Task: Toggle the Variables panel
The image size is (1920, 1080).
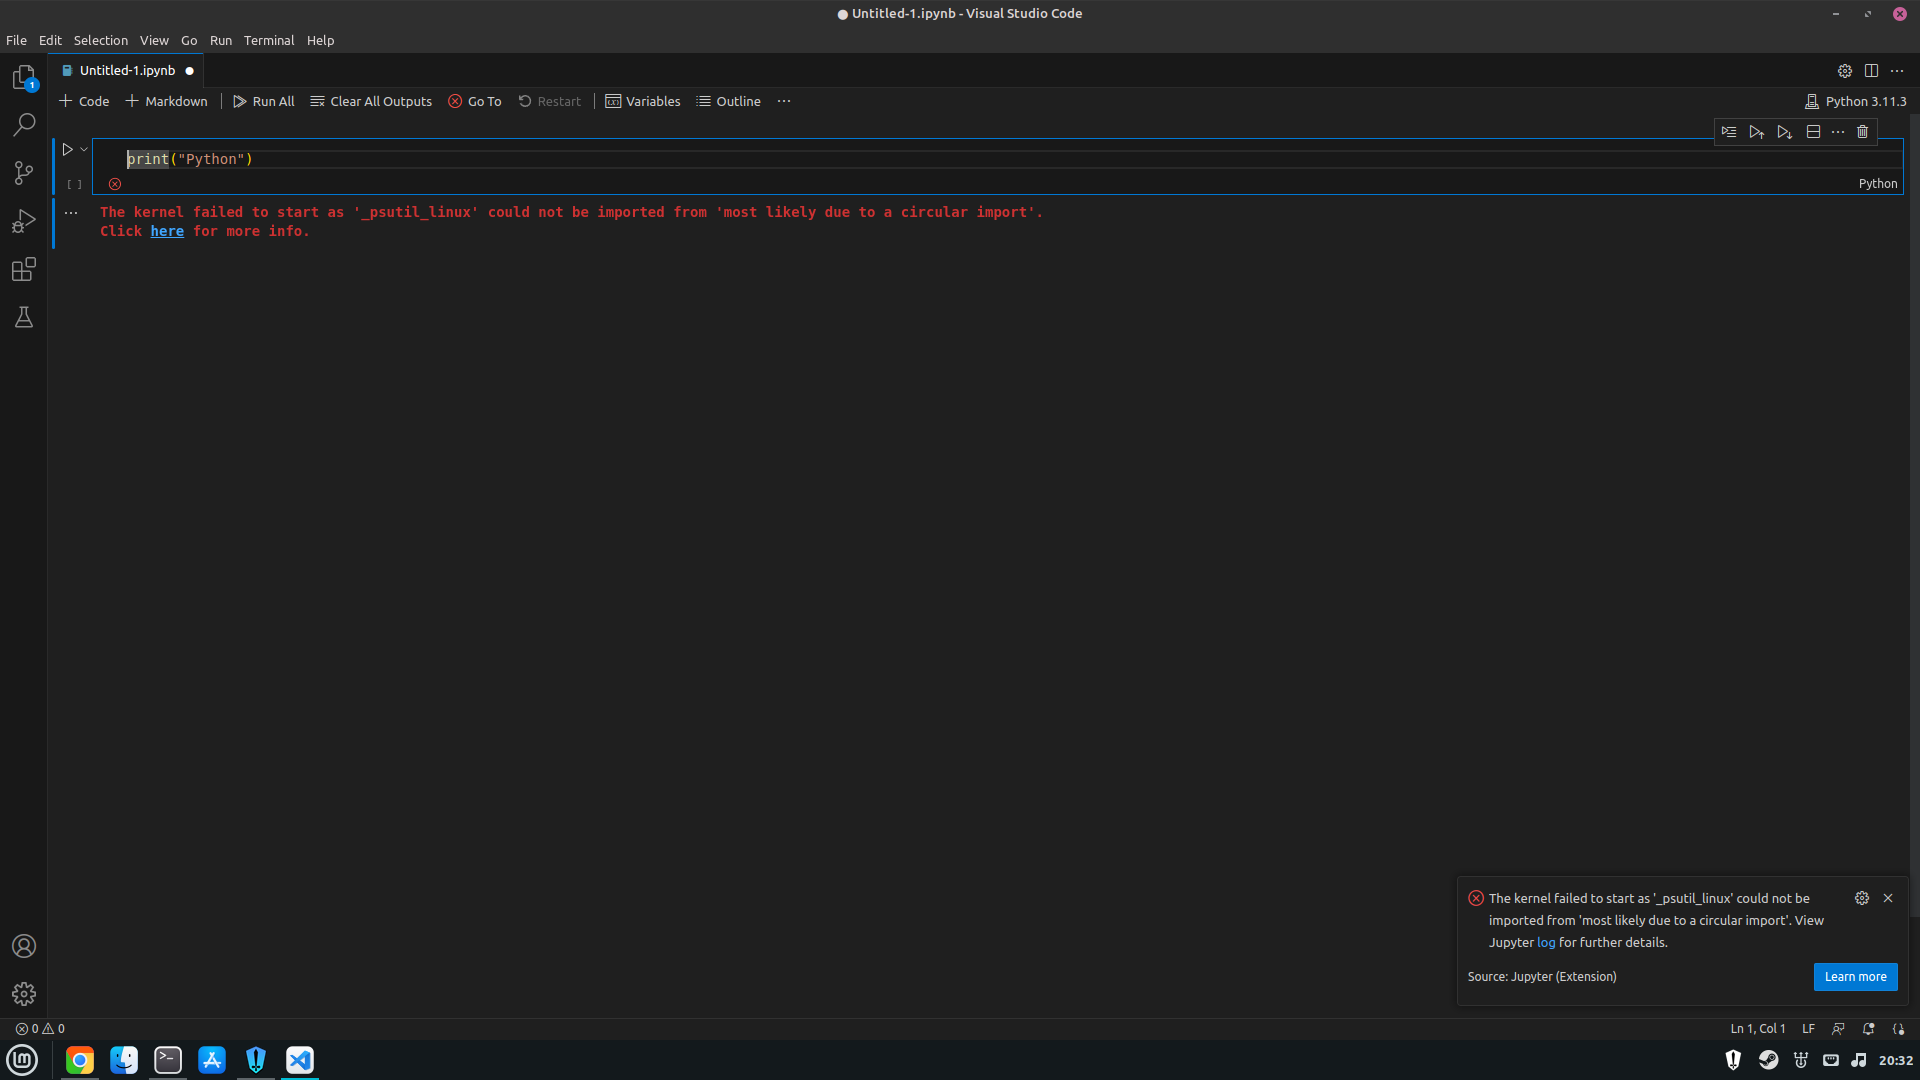Action: [643, 102]
